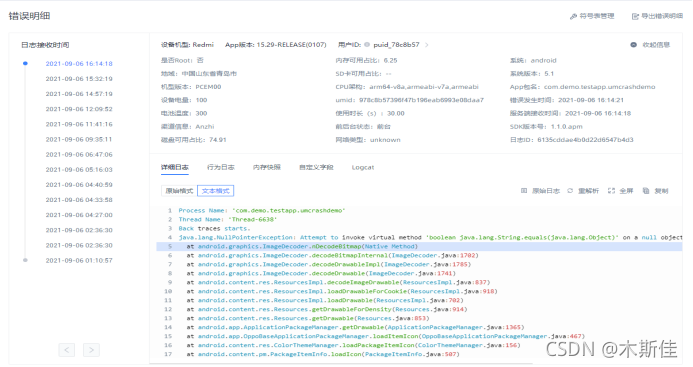Select log received at 2021-09-06 05:16:03
Screen dimensions: 693x367
(x=79, y=169)
